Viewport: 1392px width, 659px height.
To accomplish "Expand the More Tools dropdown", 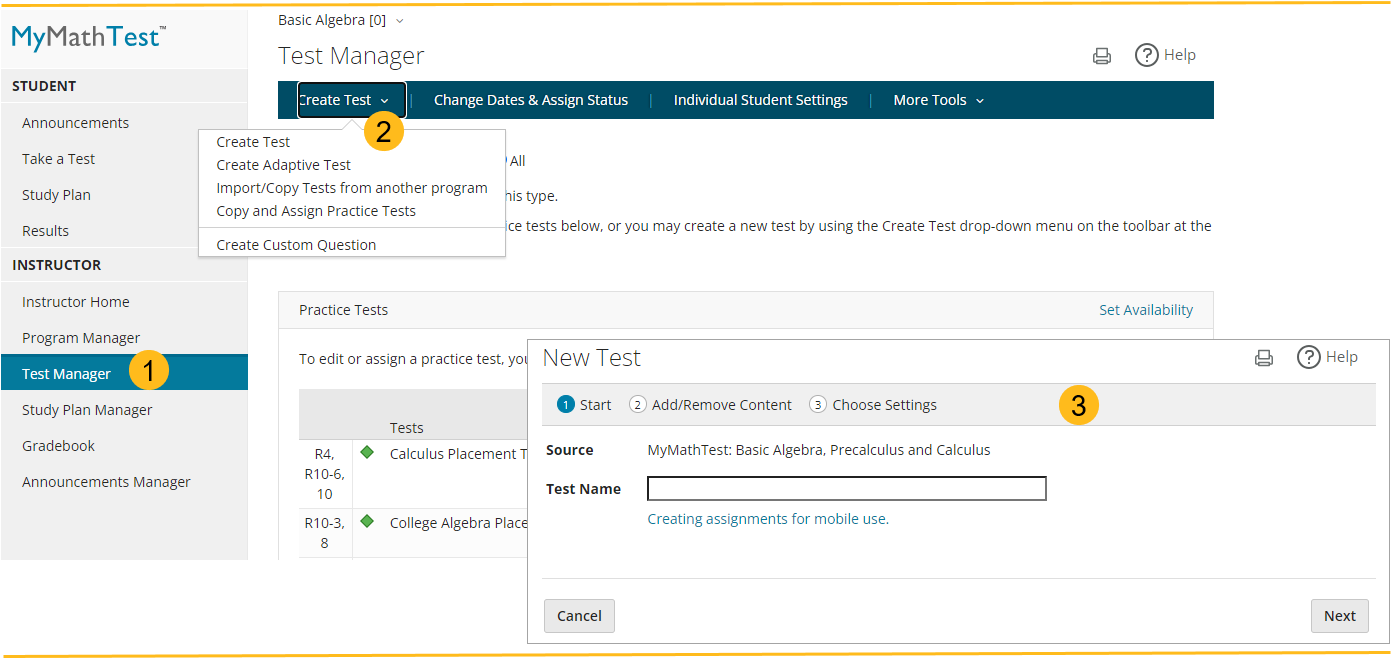I will click(938, 100).
